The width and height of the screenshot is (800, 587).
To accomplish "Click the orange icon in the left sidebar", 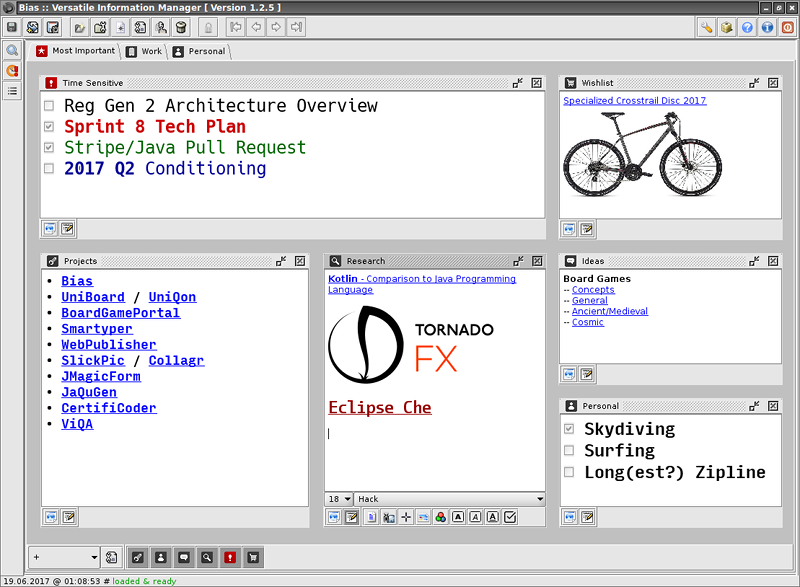I will click(12, 71).
